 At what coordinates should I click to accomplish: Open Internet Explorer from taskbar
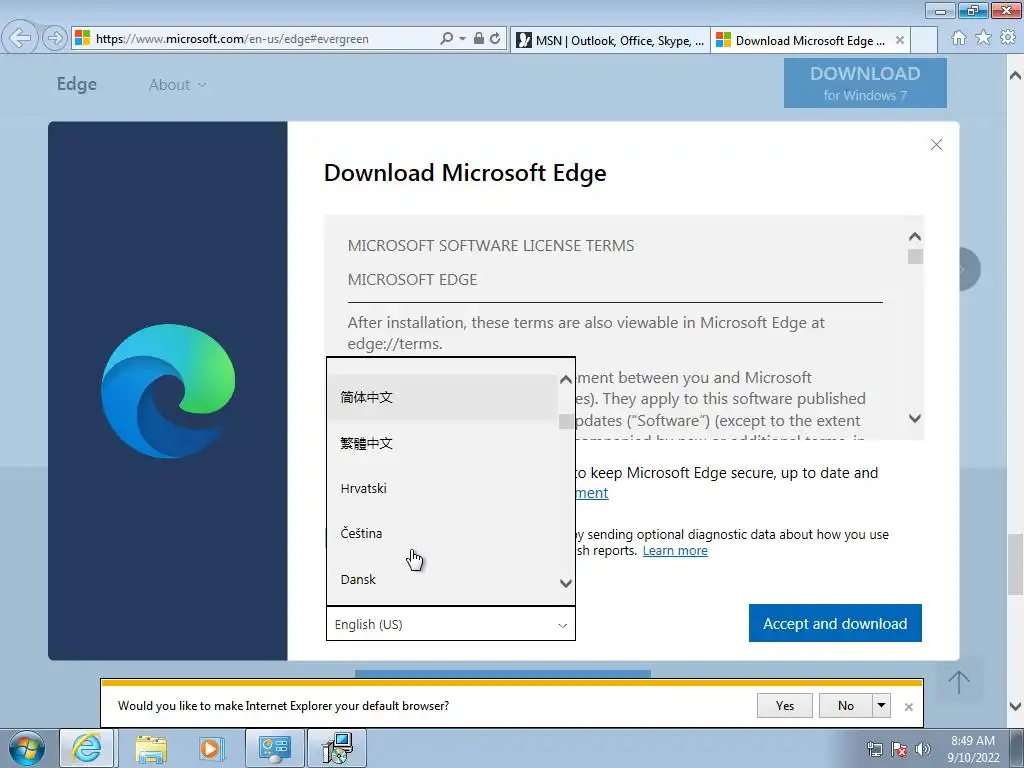87,748
